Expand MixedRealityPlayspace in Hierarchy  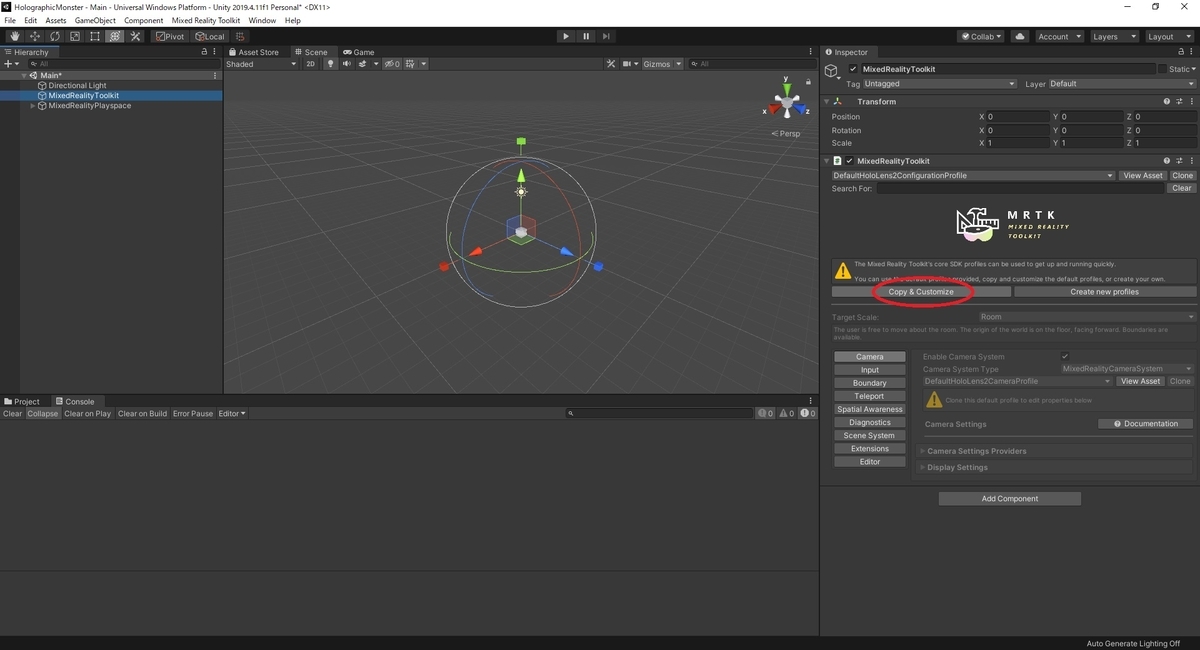tap(33, 106)
